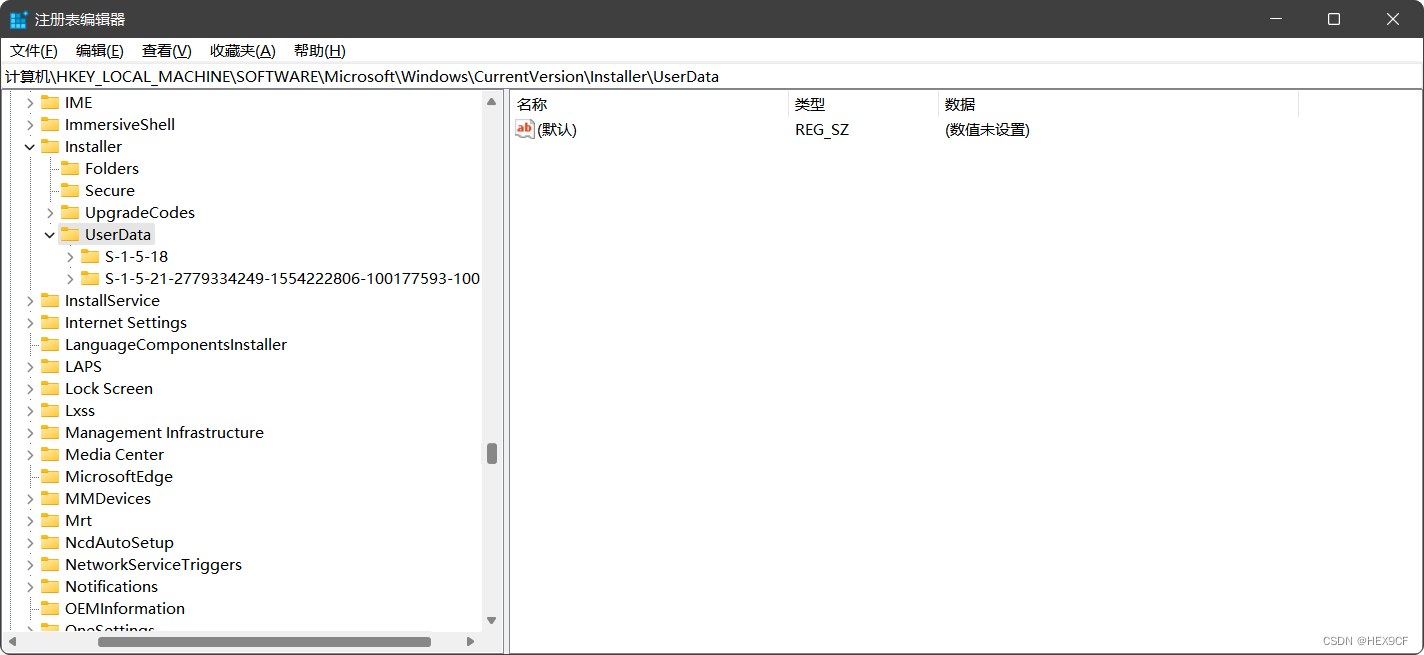The width and height of the screenshot is (1424, 655).
Task: Select the LanguageComponentsInstaller folder icon
Action: click(50, 345)
